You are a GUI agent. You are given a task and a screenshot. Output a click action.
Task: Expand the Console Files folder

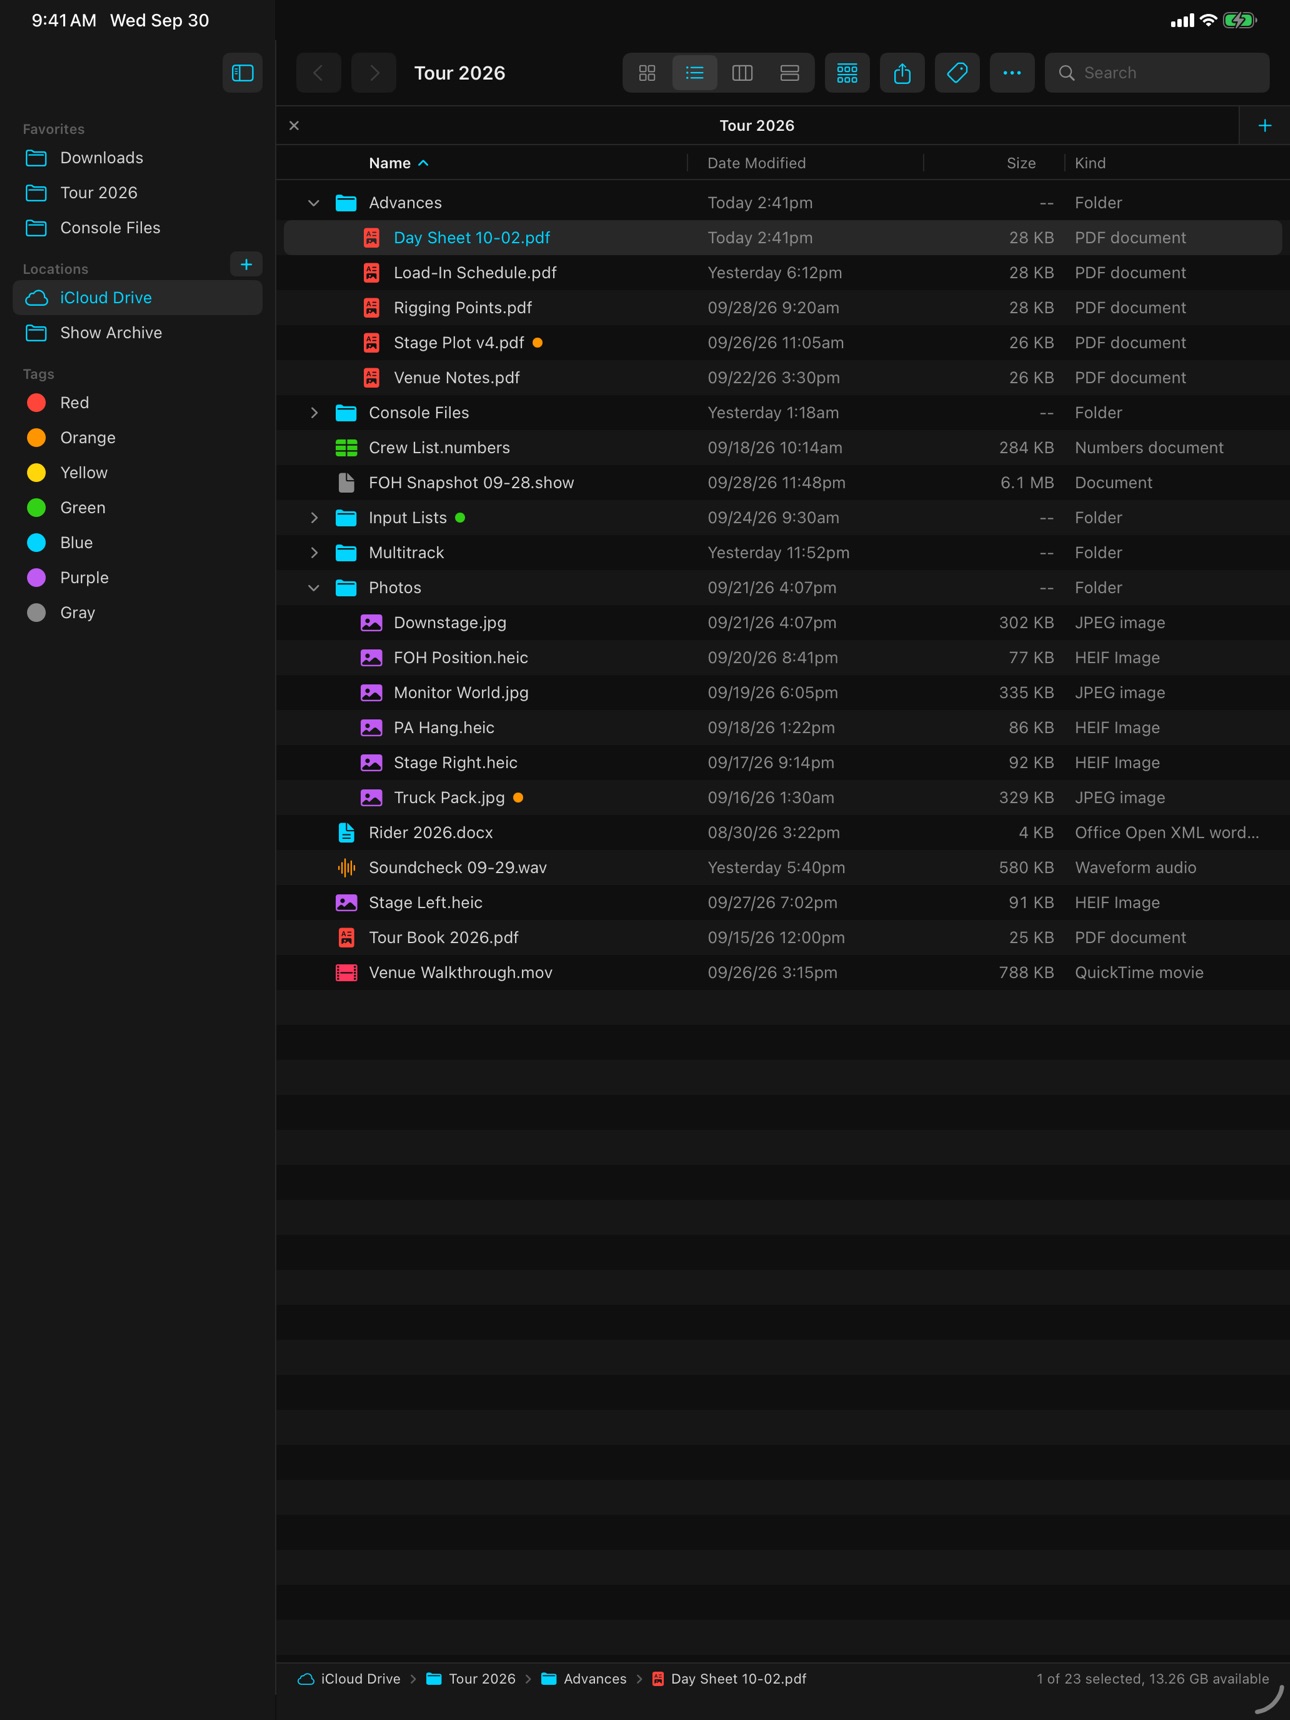pyautogui.click(x=314, y=413)
